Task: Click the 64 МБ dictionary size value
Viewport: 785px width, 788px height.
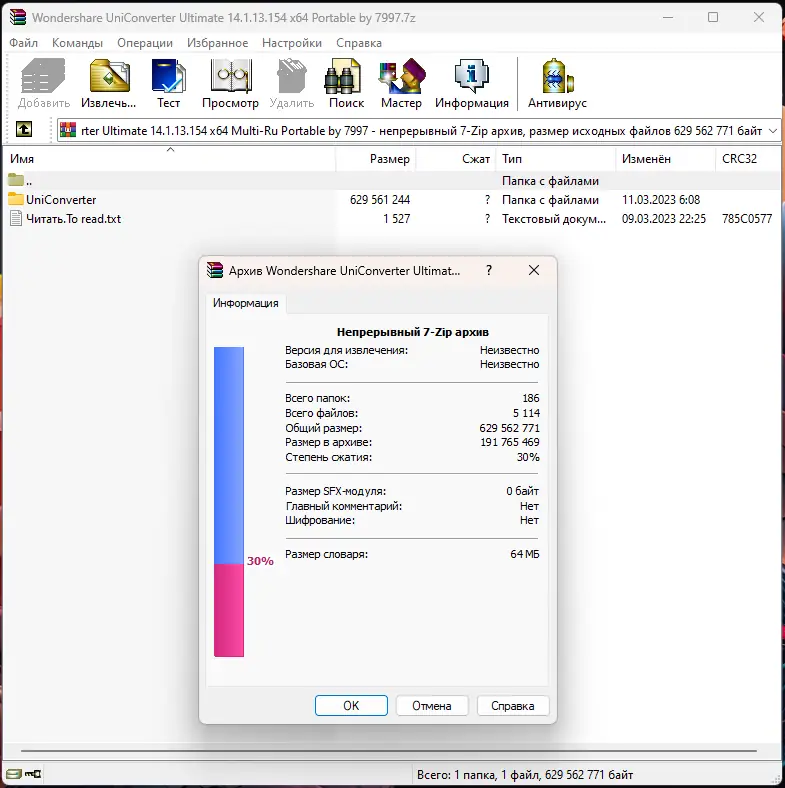Action: pyautogui.click(x=525, y=554)
